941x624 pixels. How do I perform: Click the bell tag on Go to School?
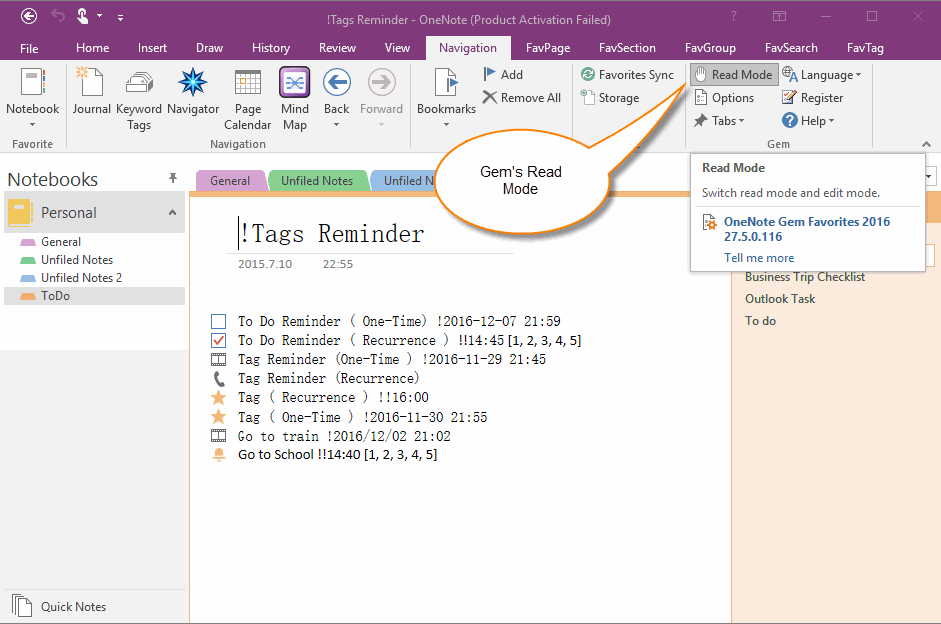219,454
